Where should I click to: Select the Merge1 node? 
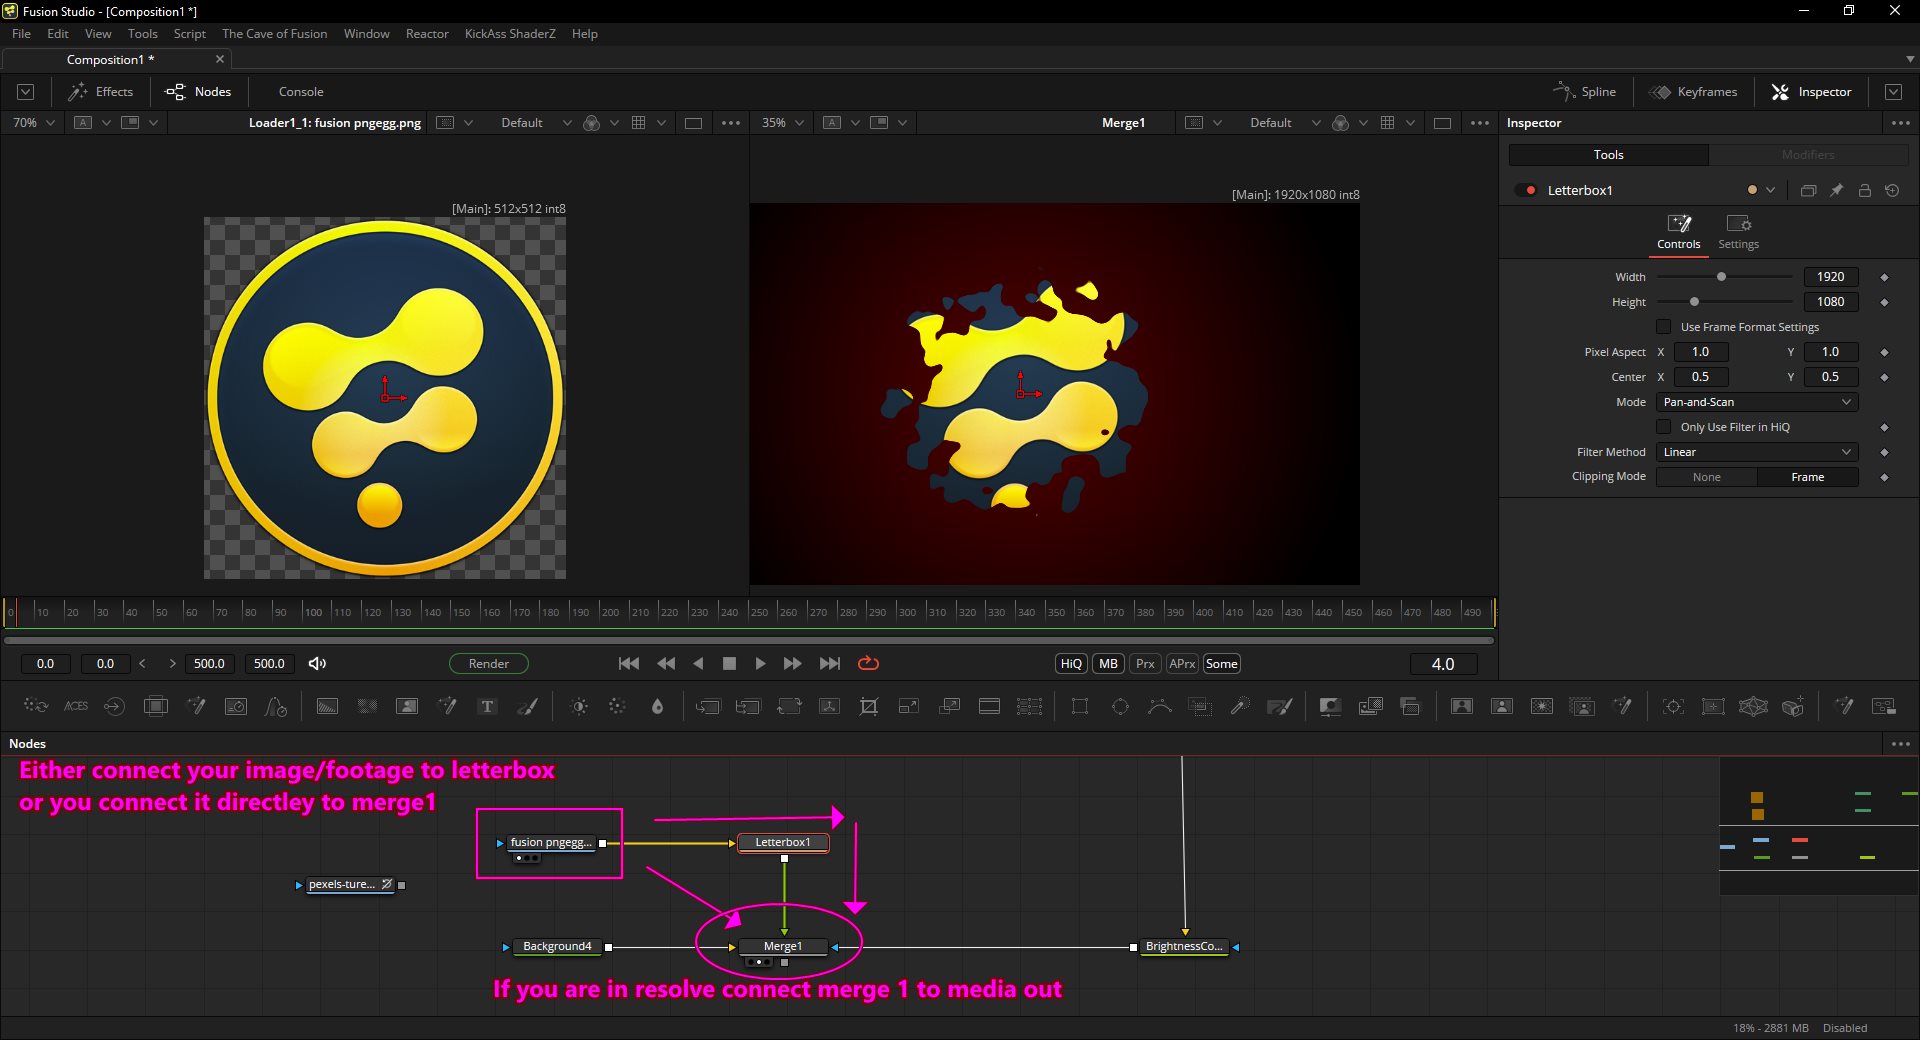783,947
